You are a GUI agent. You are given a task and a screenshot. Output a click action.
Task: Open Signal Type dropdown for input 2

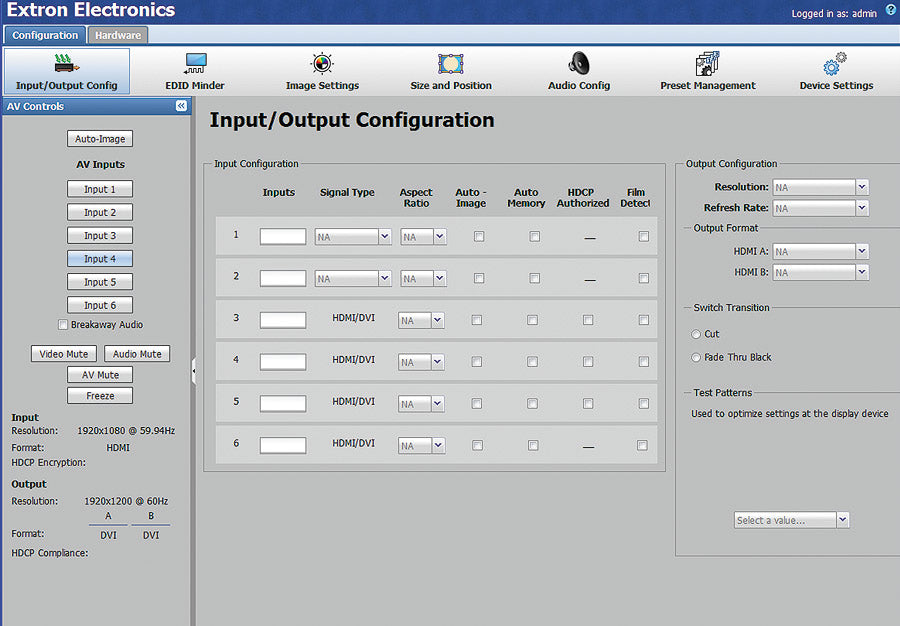[353, 278]
